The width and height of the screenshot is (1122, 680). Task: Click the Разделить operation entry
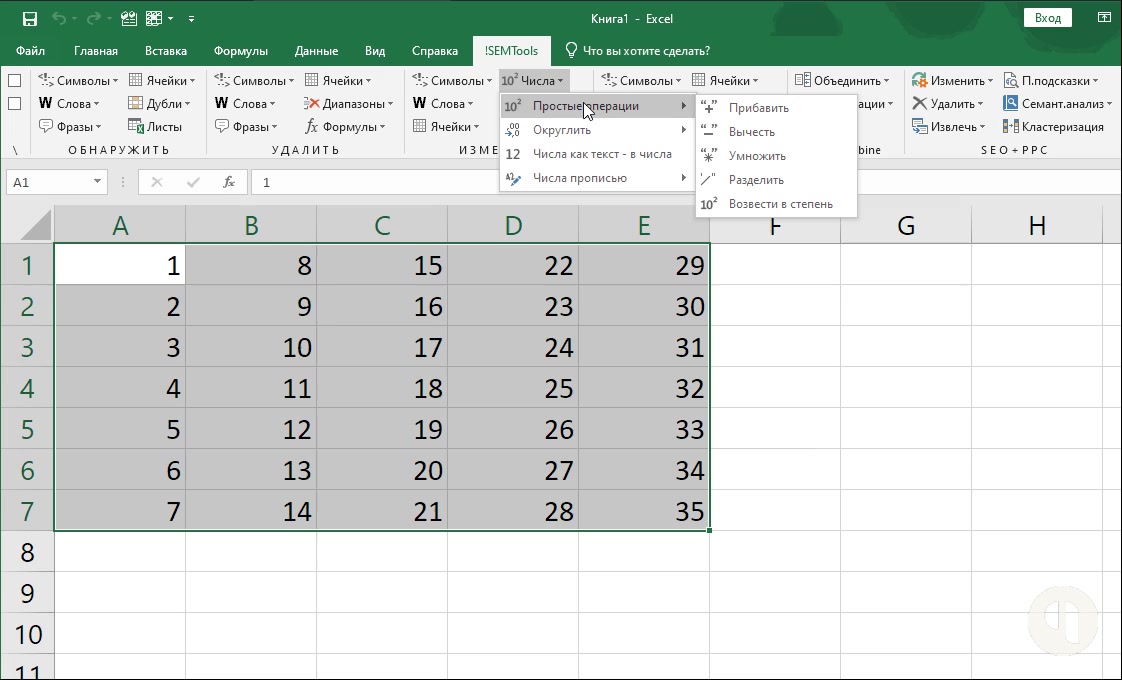click(x=756, y=180)
